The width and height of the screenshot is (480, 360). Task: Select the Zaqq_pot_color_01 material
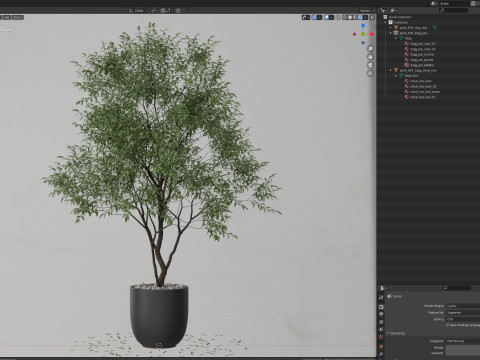point(423,44)
